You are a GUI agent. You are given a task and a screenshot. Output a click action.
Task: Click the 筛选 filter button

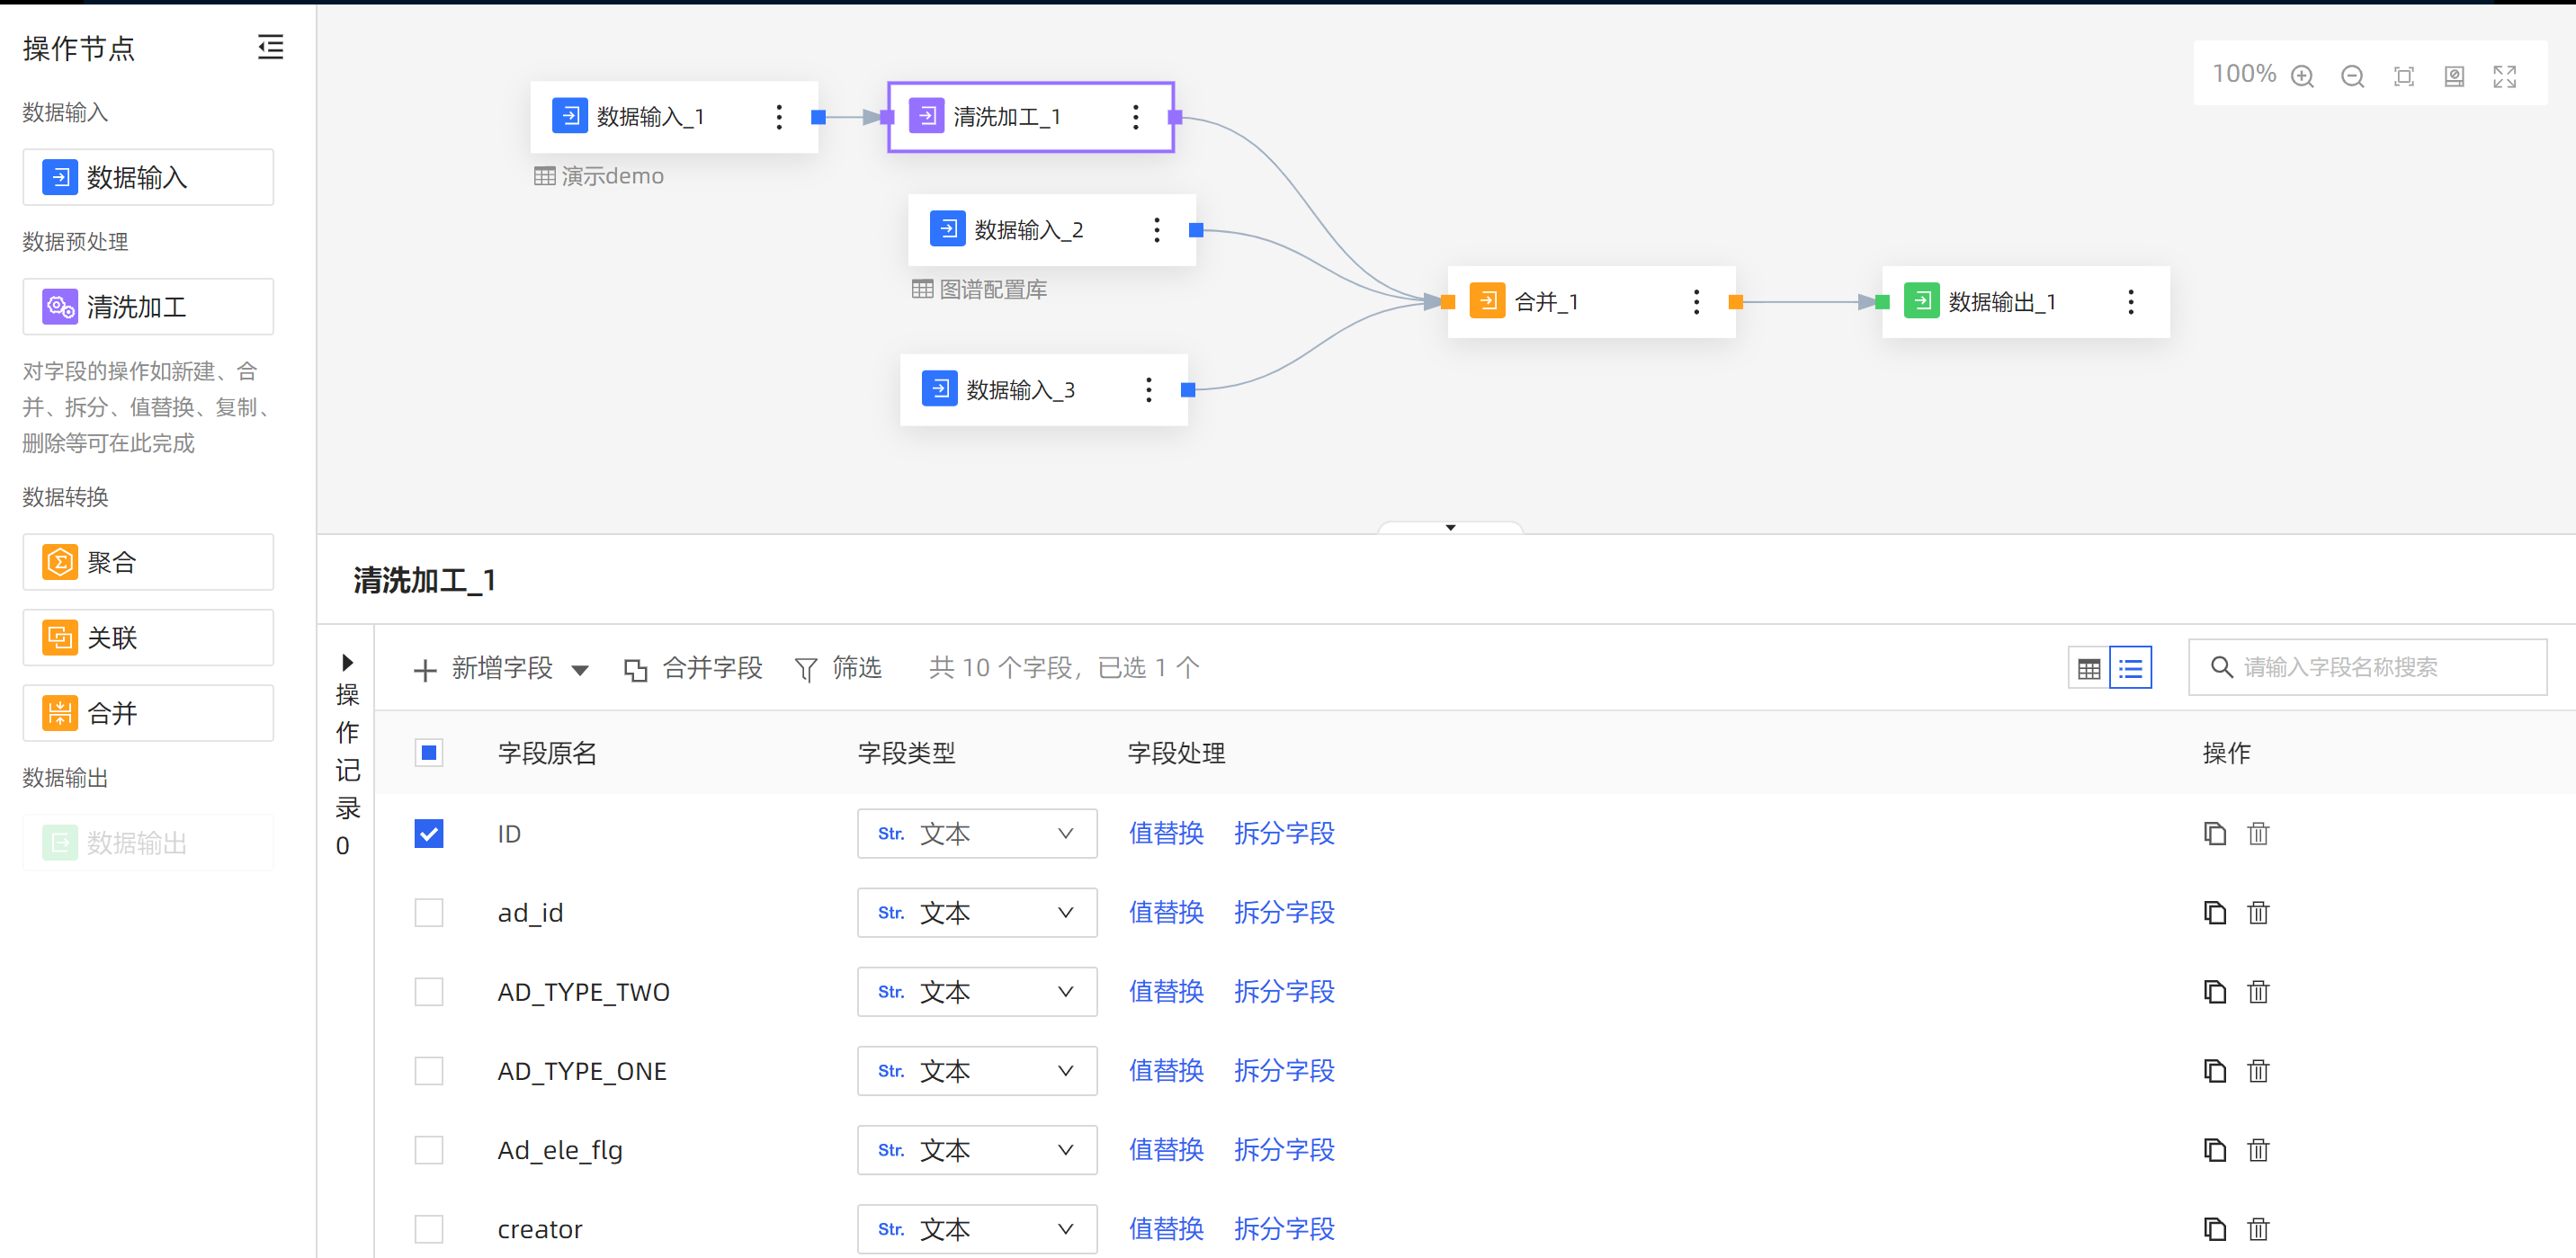[838, 668]
